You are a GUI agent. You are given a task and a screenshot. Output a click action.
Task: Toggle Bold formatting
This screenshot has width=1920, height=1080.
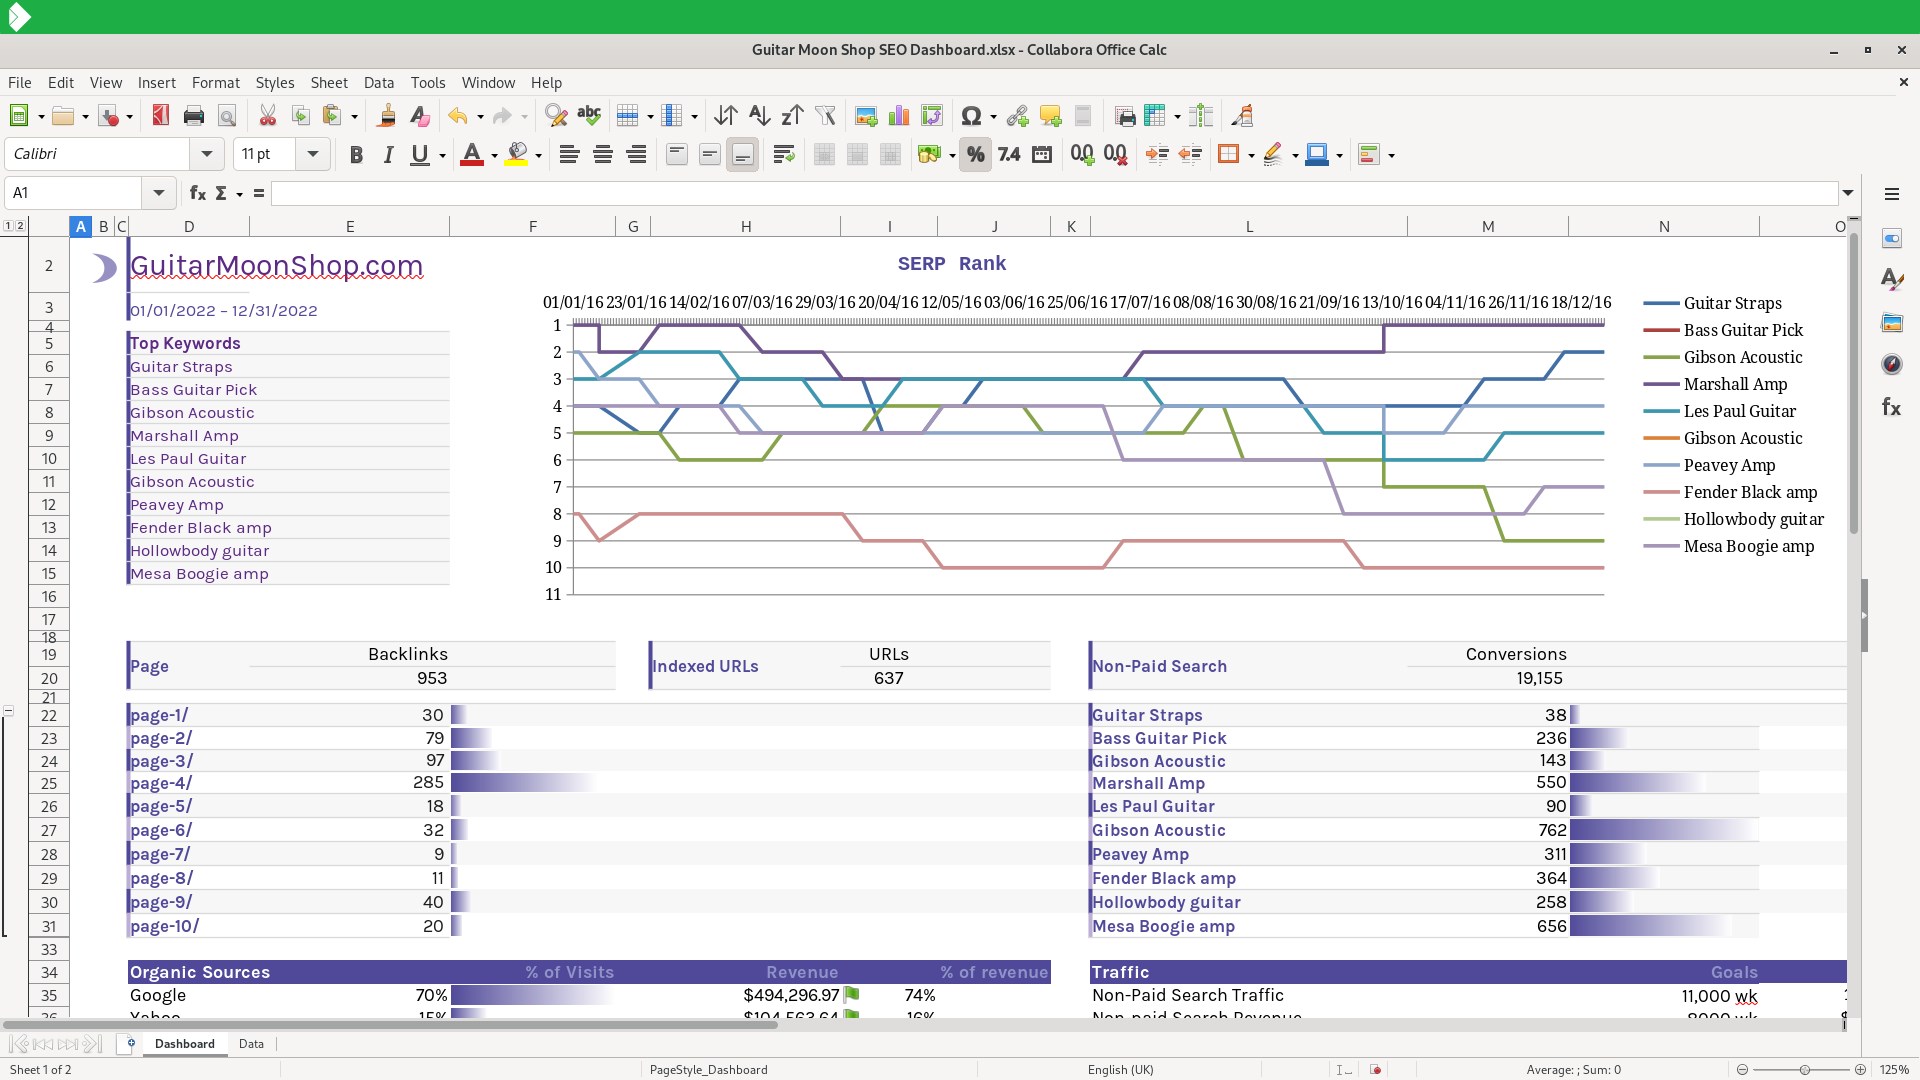tap(356, 155)
